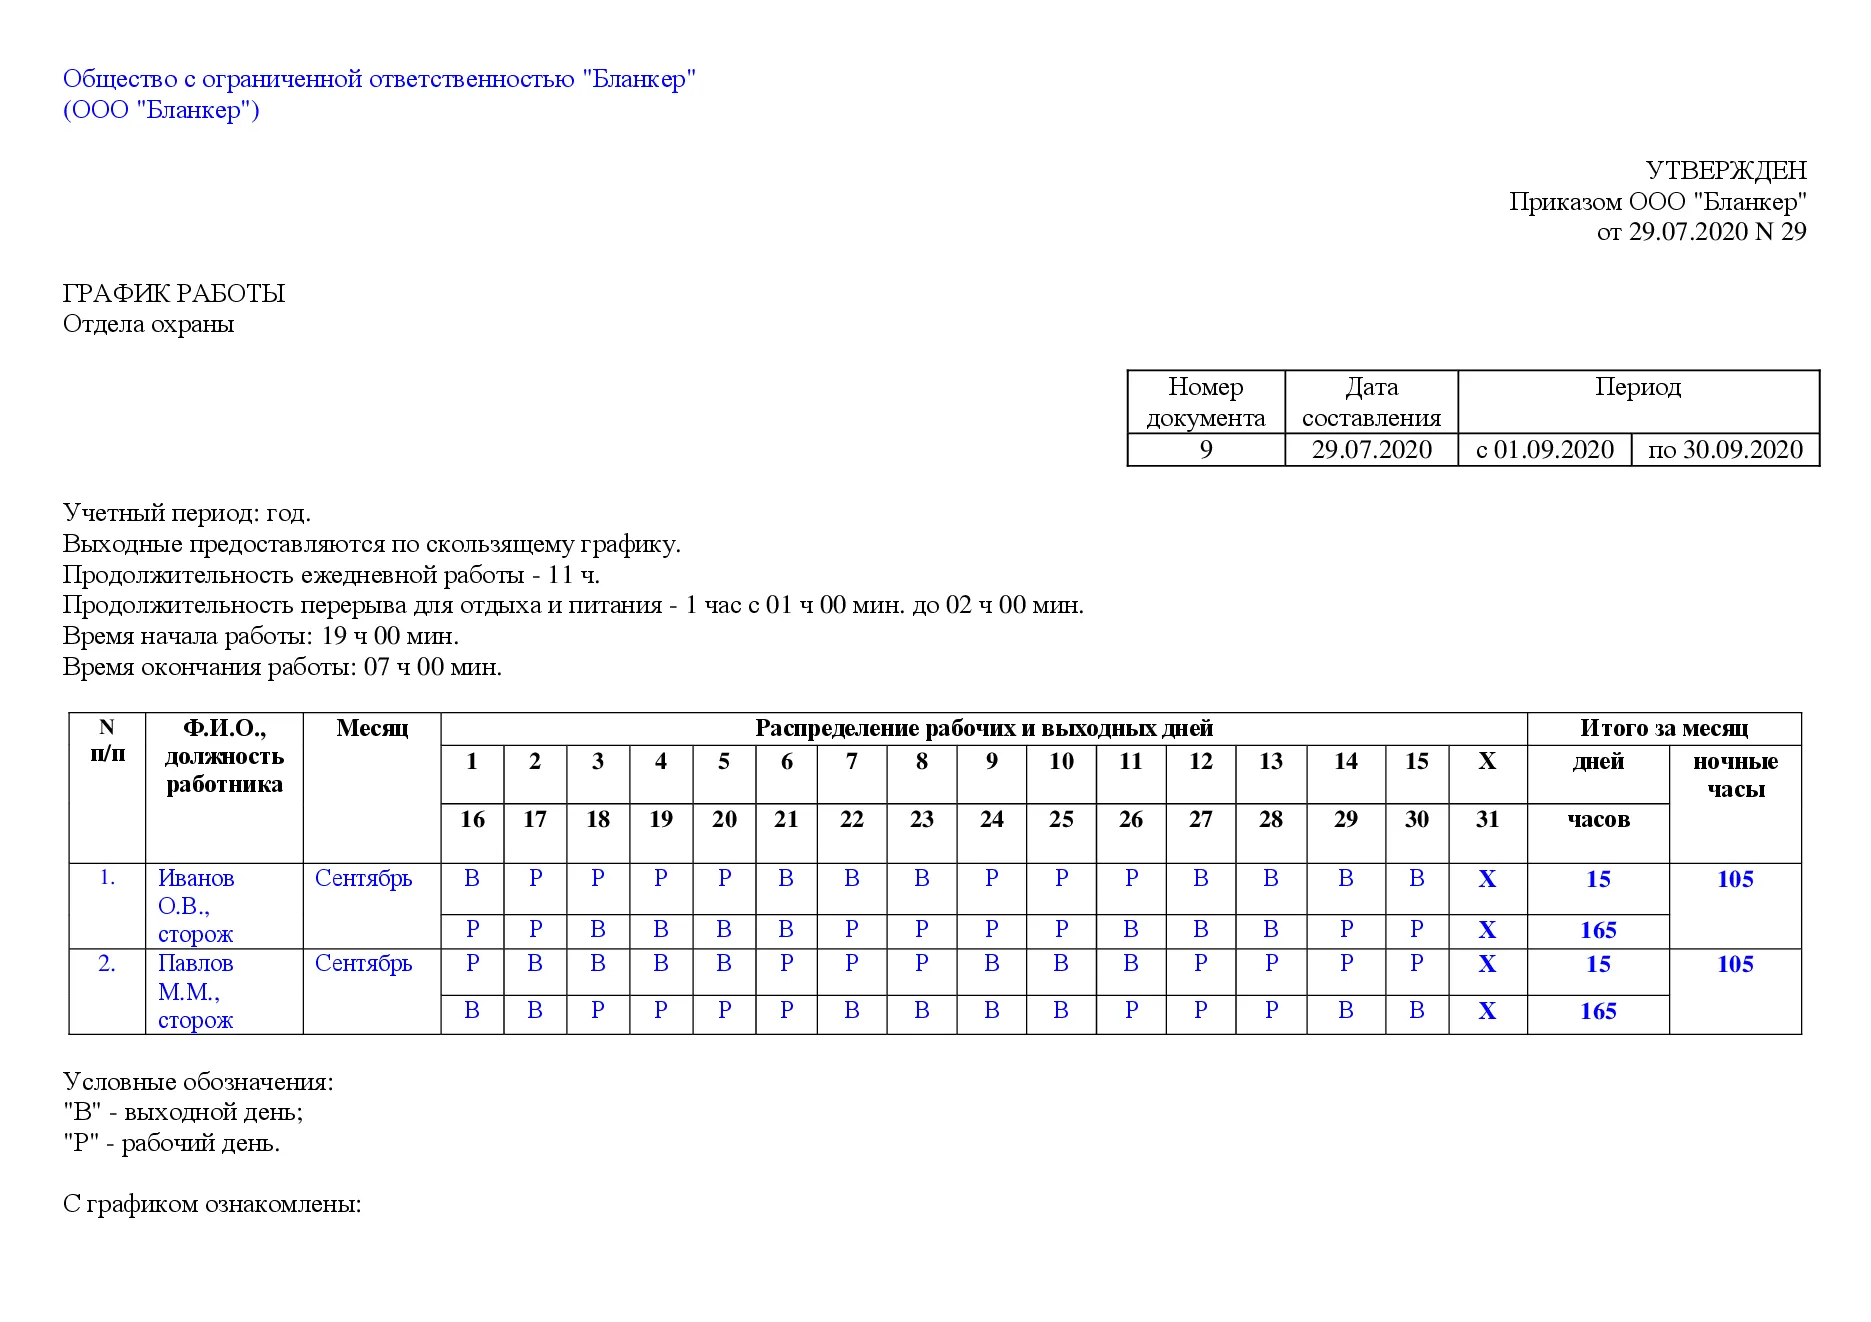Click the break duration line with 01 ч 00 мин
Image resolution: width=1871 pixels, height=1322 pixels.
click(x=573, y=605)
